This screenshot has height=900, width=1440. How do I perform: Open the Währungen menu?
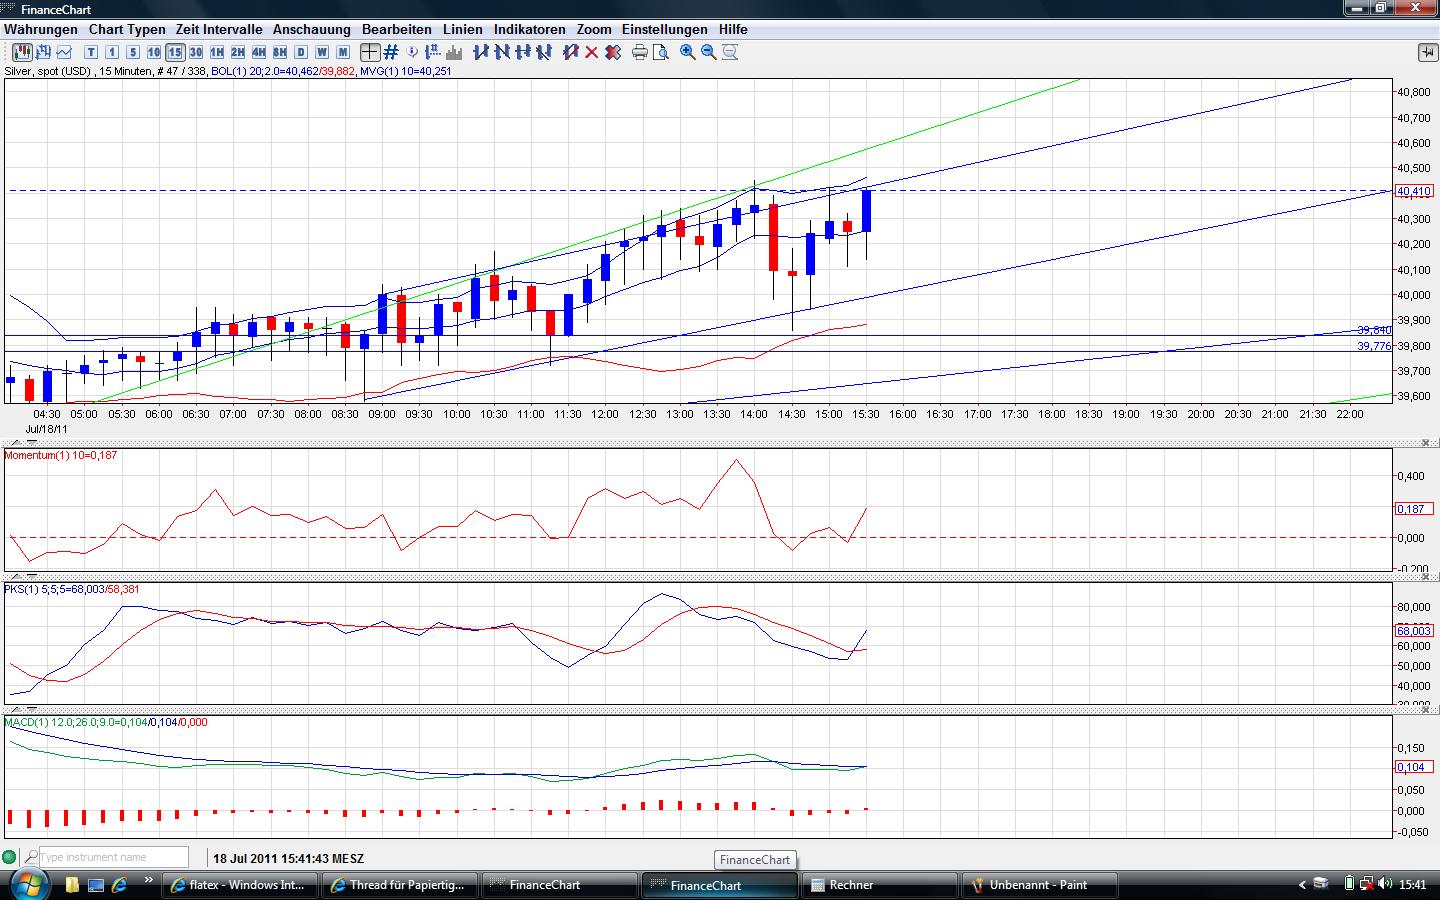(40, 29)
